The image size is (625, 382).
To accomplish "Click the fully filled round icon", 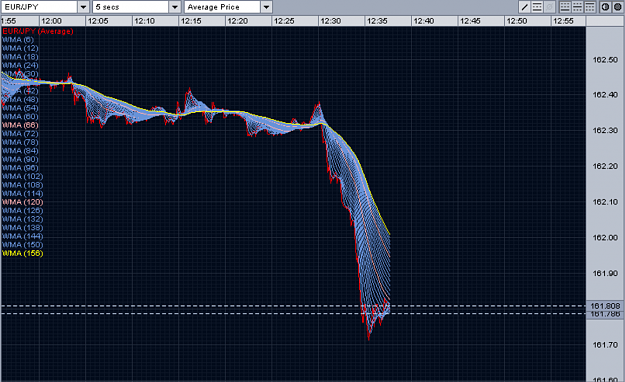I will click(x=617, y=7).
